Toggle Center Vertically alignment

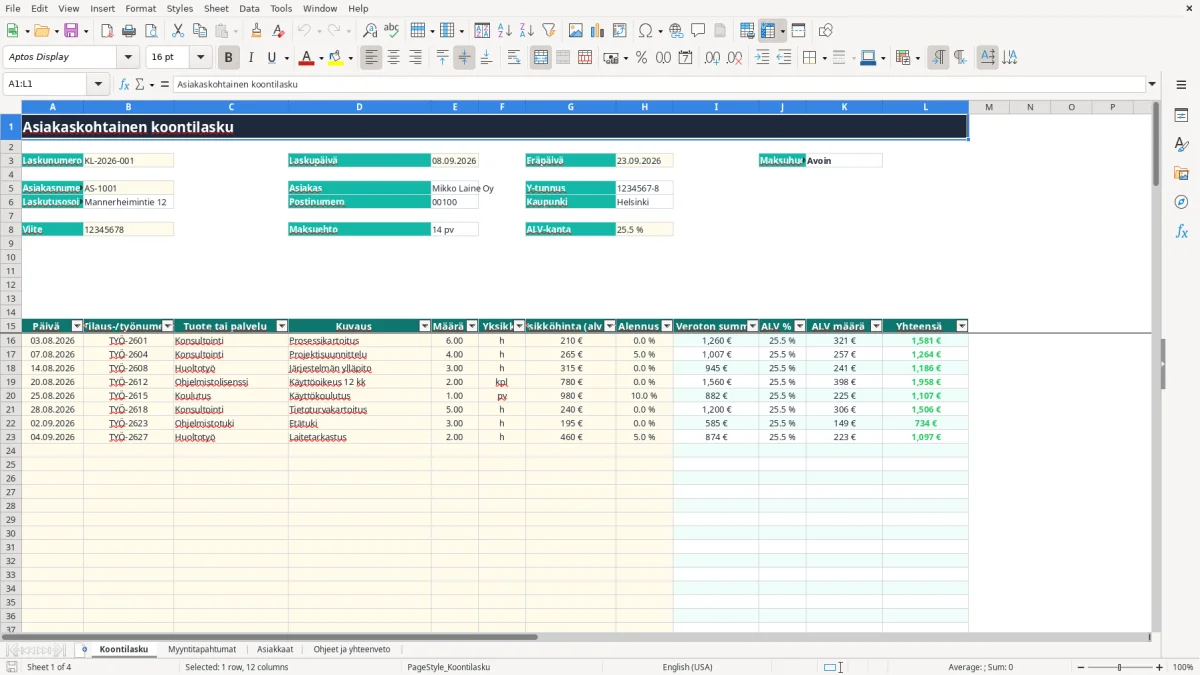464,58
